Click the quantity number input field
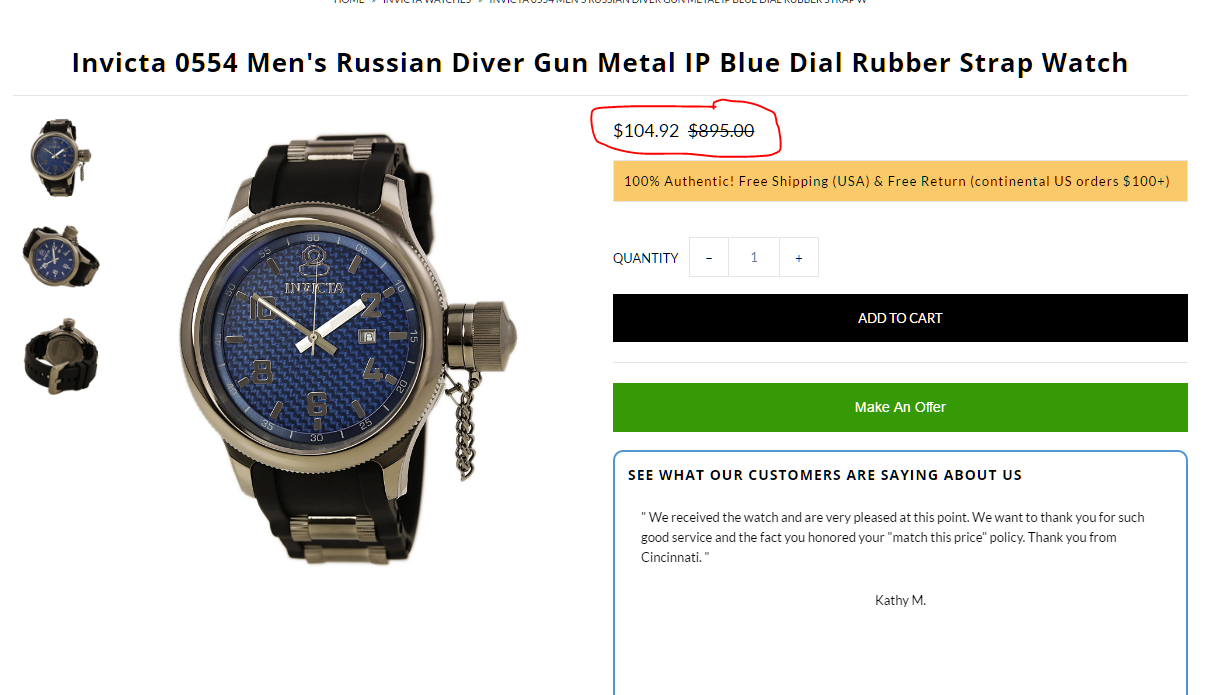Image resolution: width=1228 pixels, height=695 pixels. (x=754, y=258)
